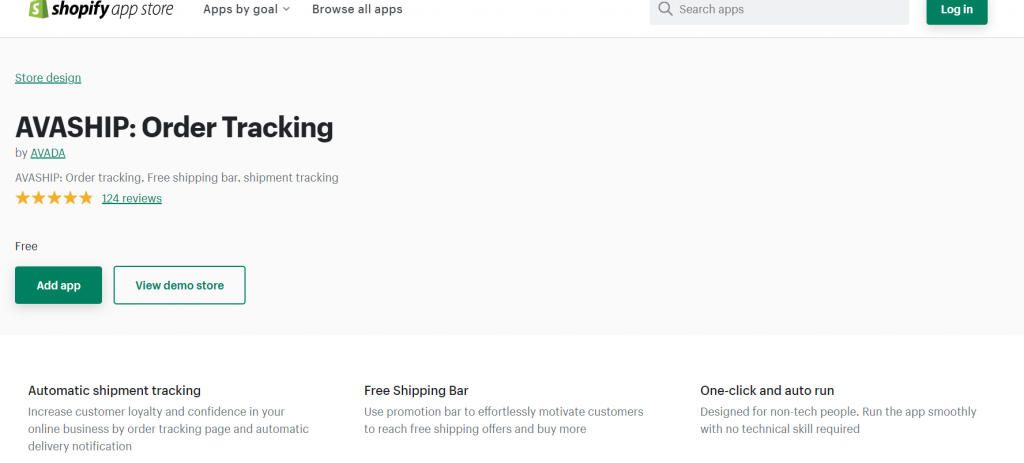Viewport: 1024px width, 463px height.
Task: Click the Free Shipping Bar description text
Action: tap(504, 421)
